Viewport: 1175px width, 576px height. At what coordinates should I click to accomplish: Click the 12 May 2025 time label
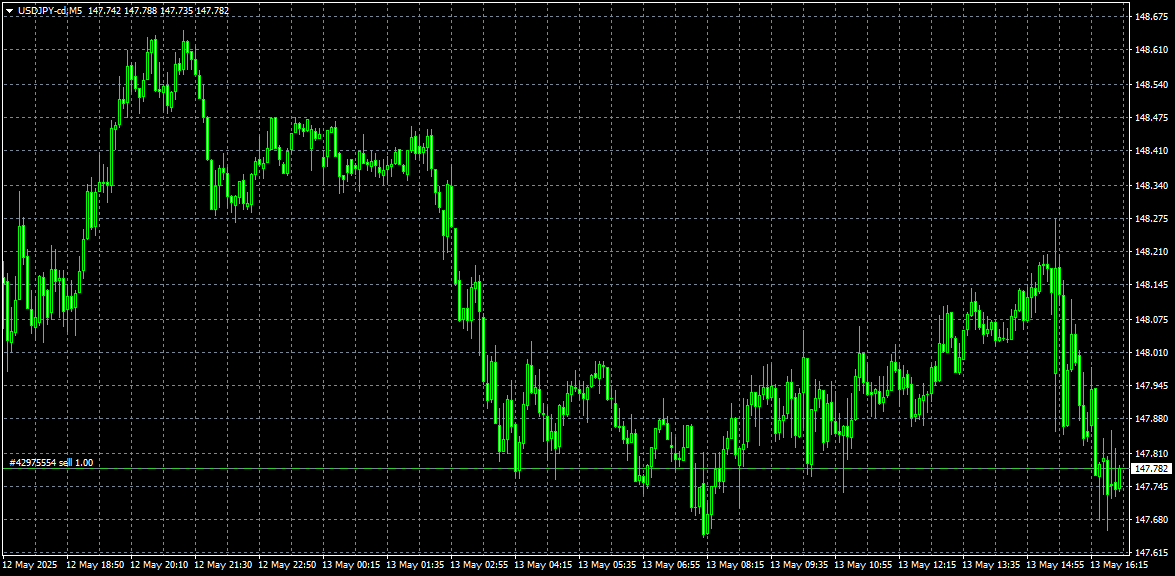click(29, 564)
